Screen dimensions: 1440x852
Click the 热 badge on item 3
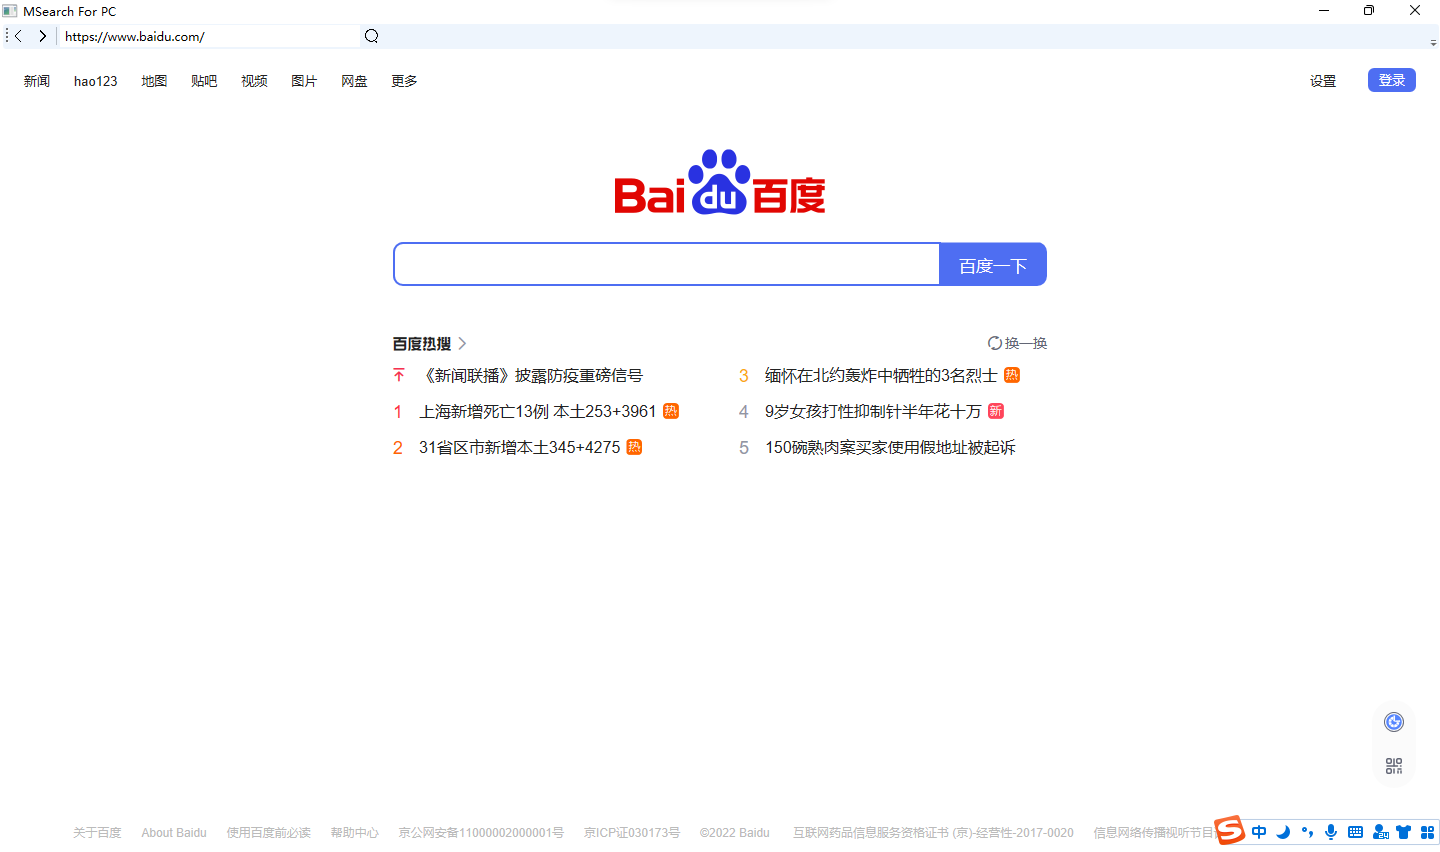(1012, 375)
